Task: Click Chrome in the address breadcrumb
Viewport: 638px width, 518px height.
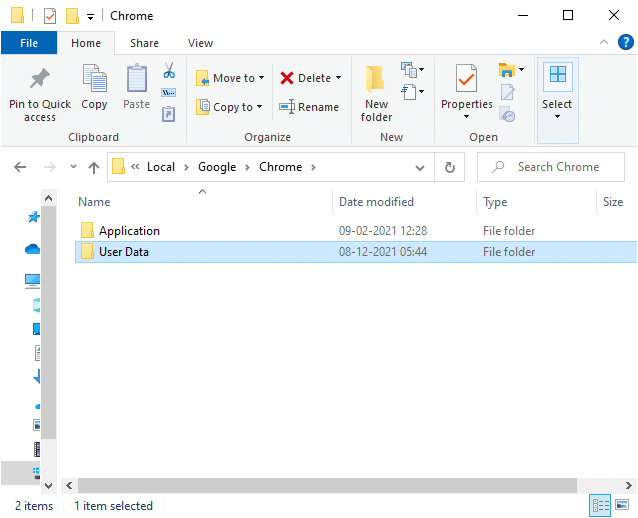Action: click(x=280, y=167)
